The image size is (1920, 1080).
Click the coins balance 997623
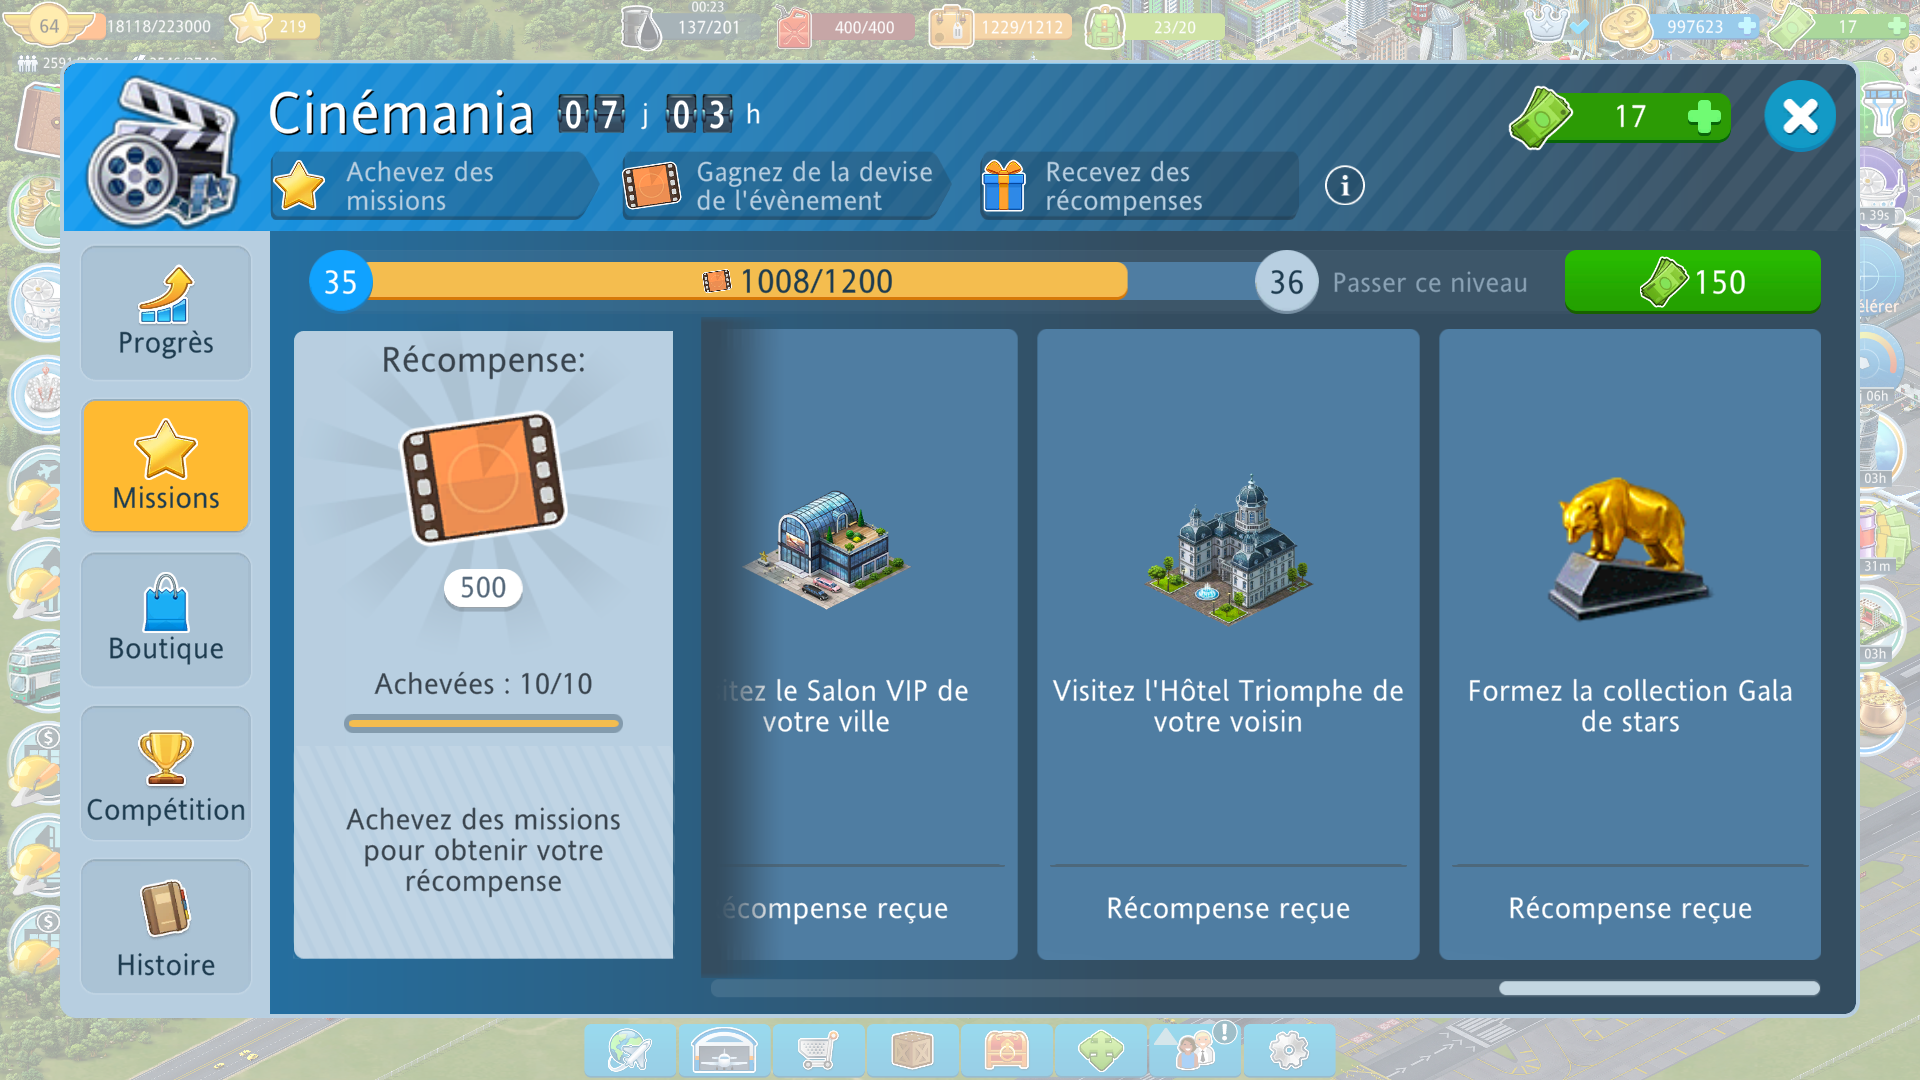1680,26
